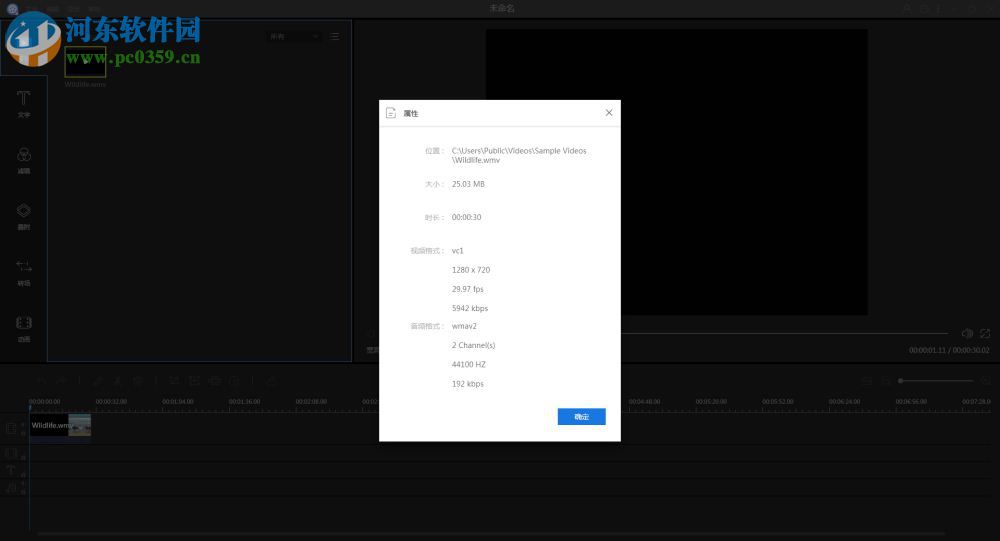Click the audio track music icon on the timeline

click(11, 487)
